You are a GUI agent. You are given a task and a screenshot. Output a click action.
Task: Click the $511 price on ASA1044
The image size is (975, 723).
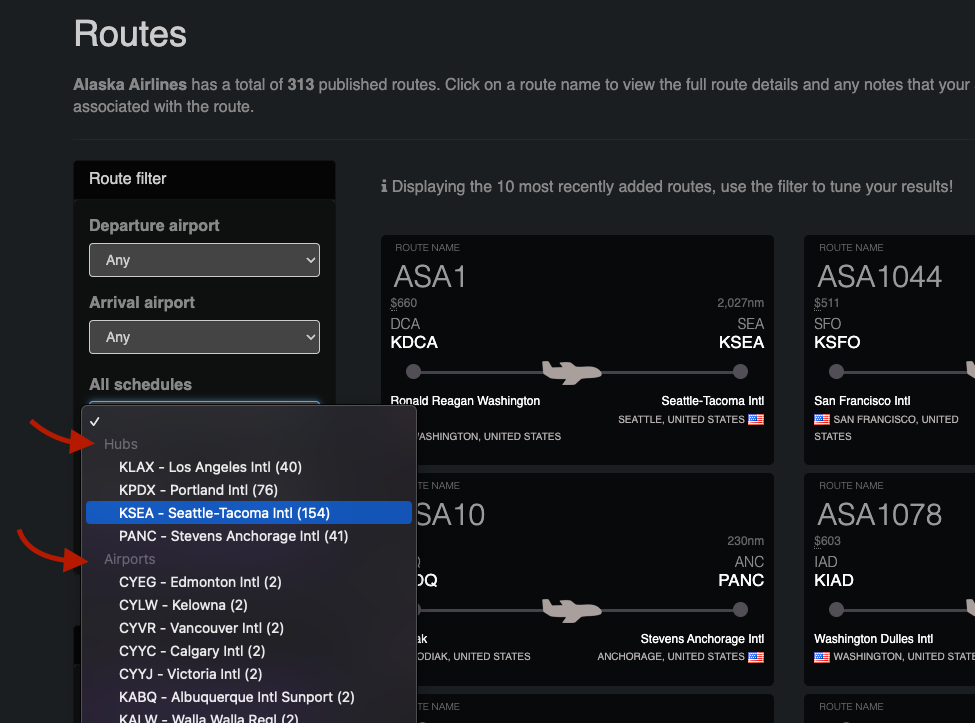coord(827,303)
